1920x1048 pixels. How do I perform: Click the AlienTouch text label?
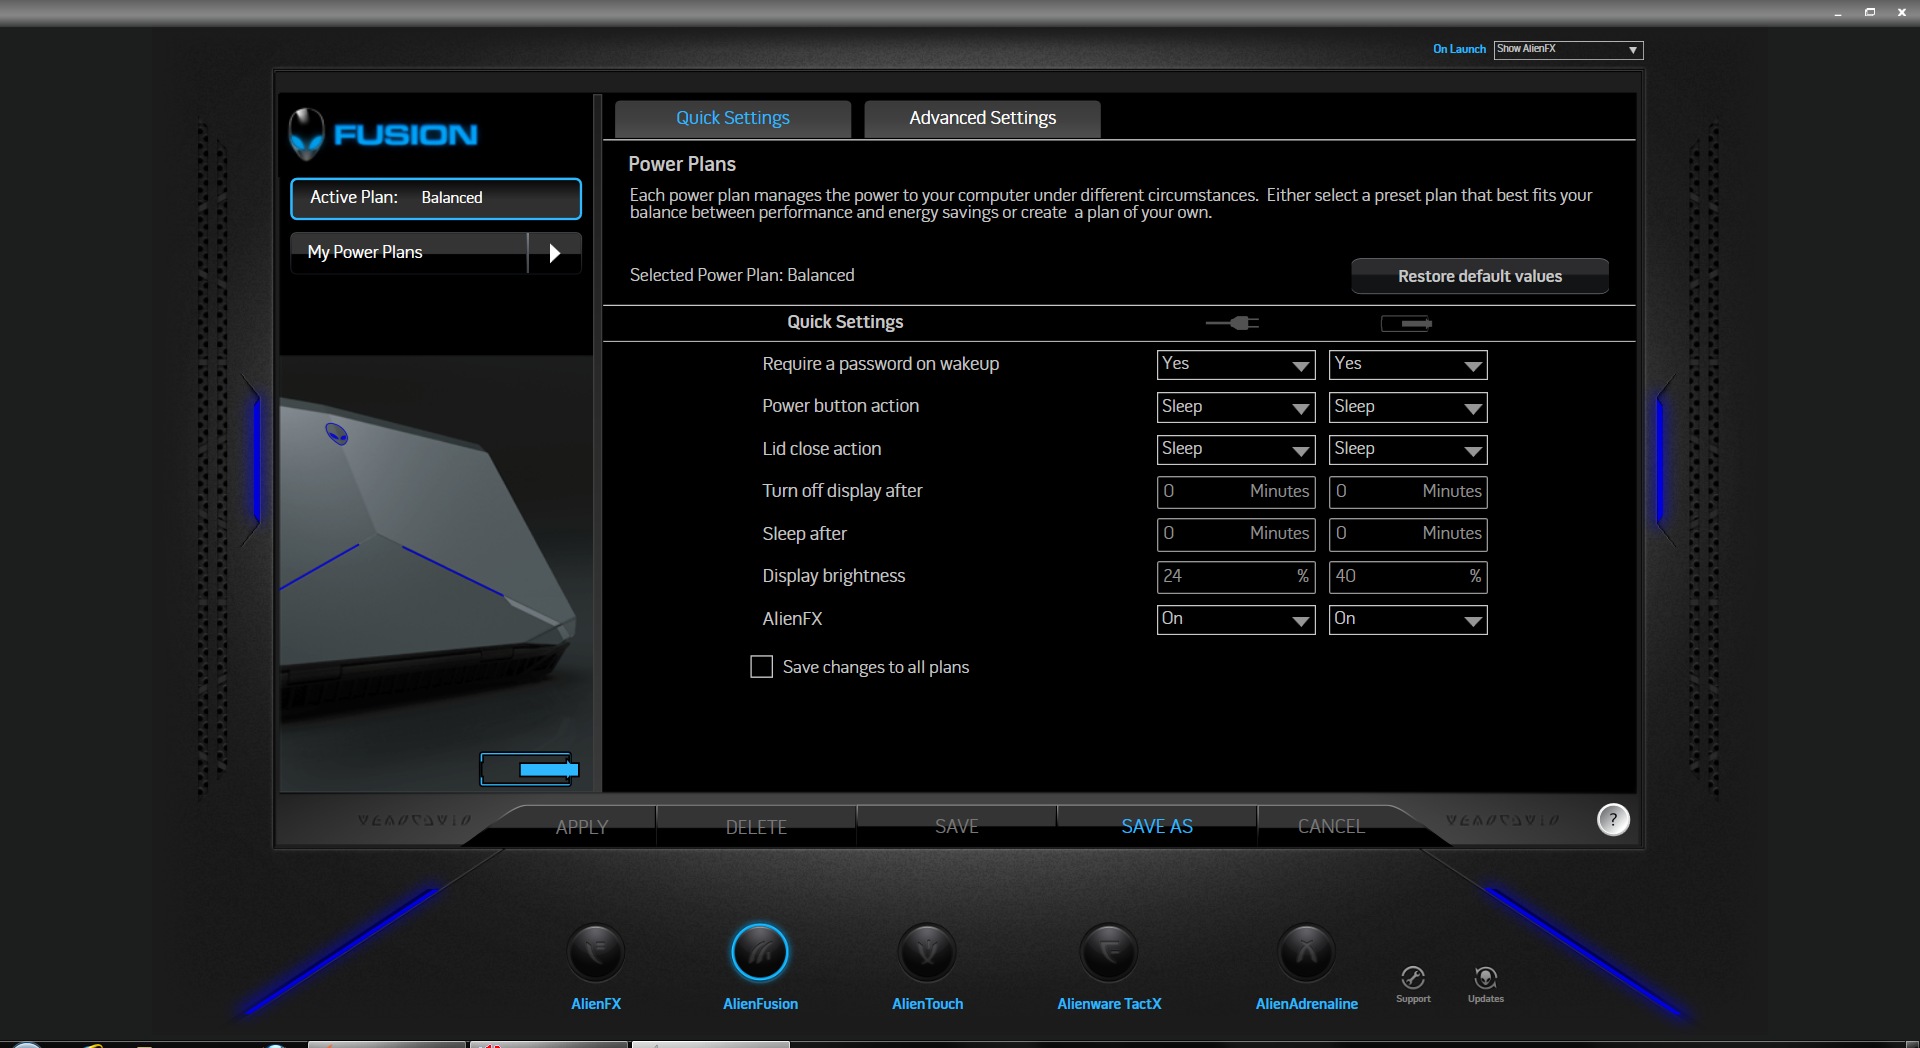coord(927,1003)
